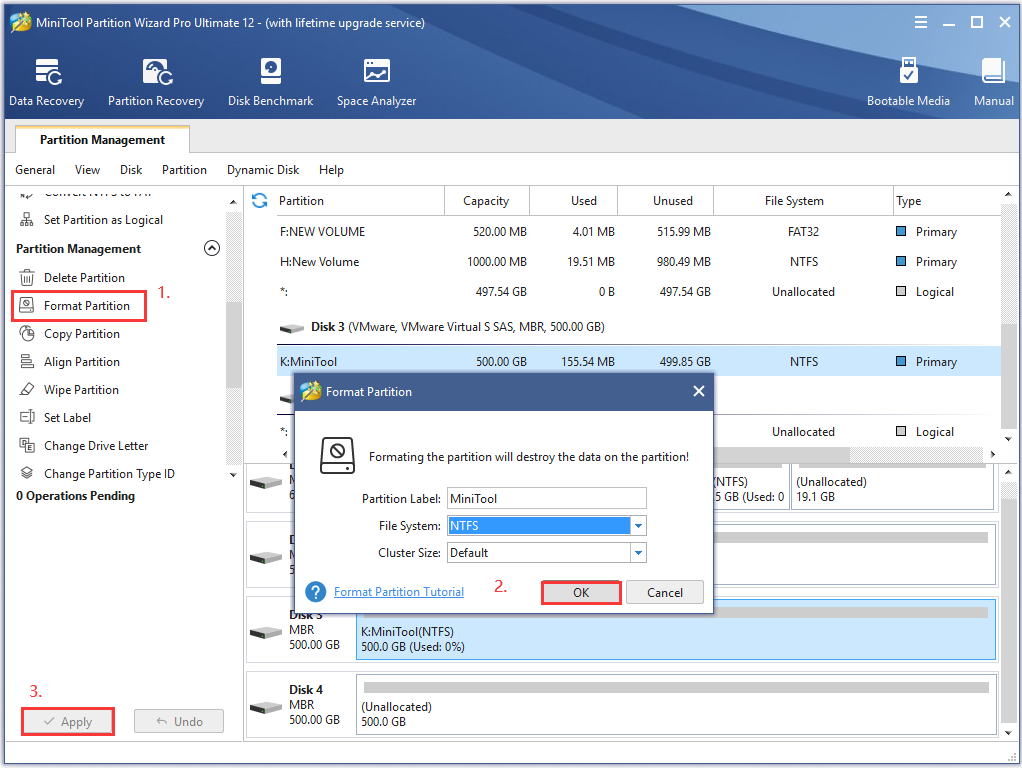Apply pending operations
This screenshot has width=1022, height=768.
(68, 722)
